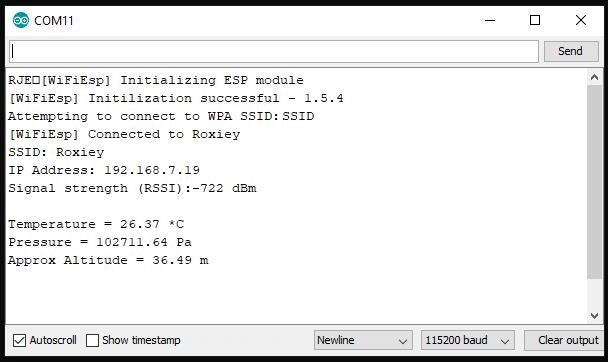Viewport: 608px width, 362px height.
Task: Click the scrollbar down arrow
Action: (x=594, y=316)
